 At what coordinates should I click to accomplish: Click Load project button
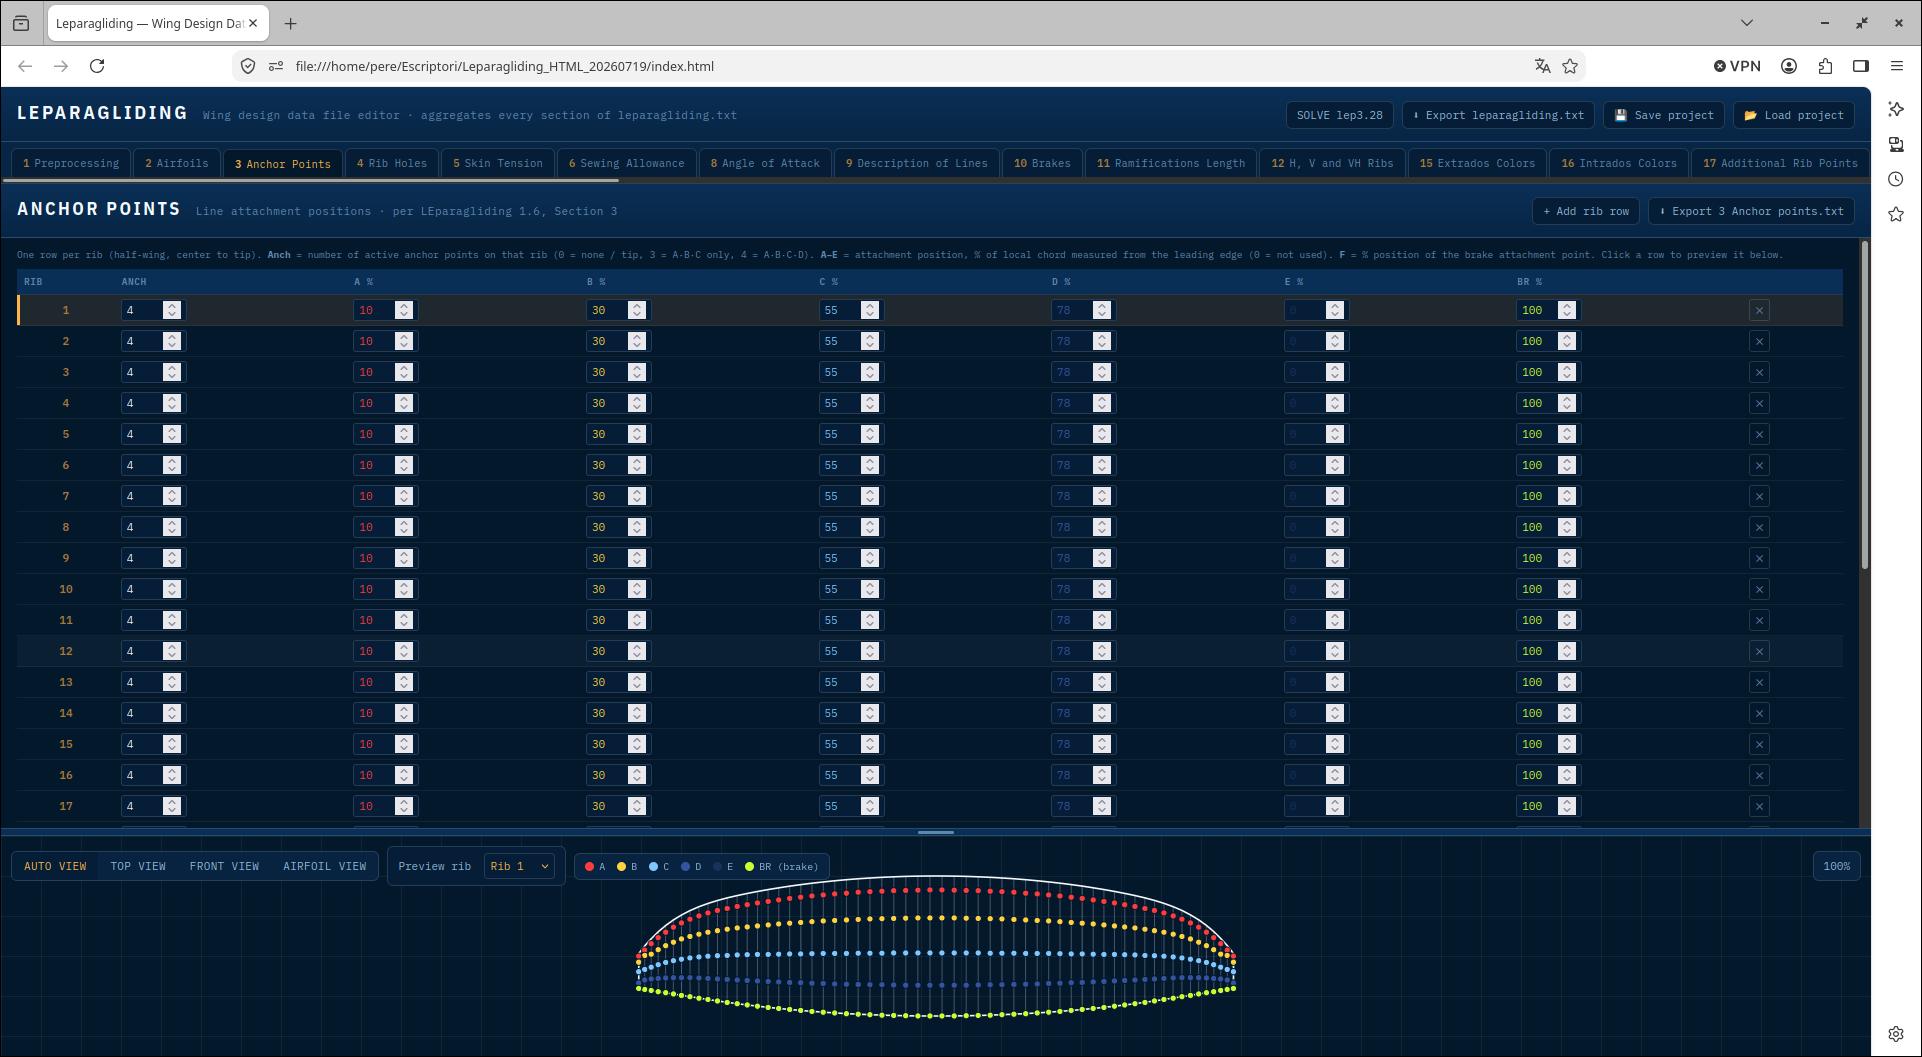tap(1794, 115)
